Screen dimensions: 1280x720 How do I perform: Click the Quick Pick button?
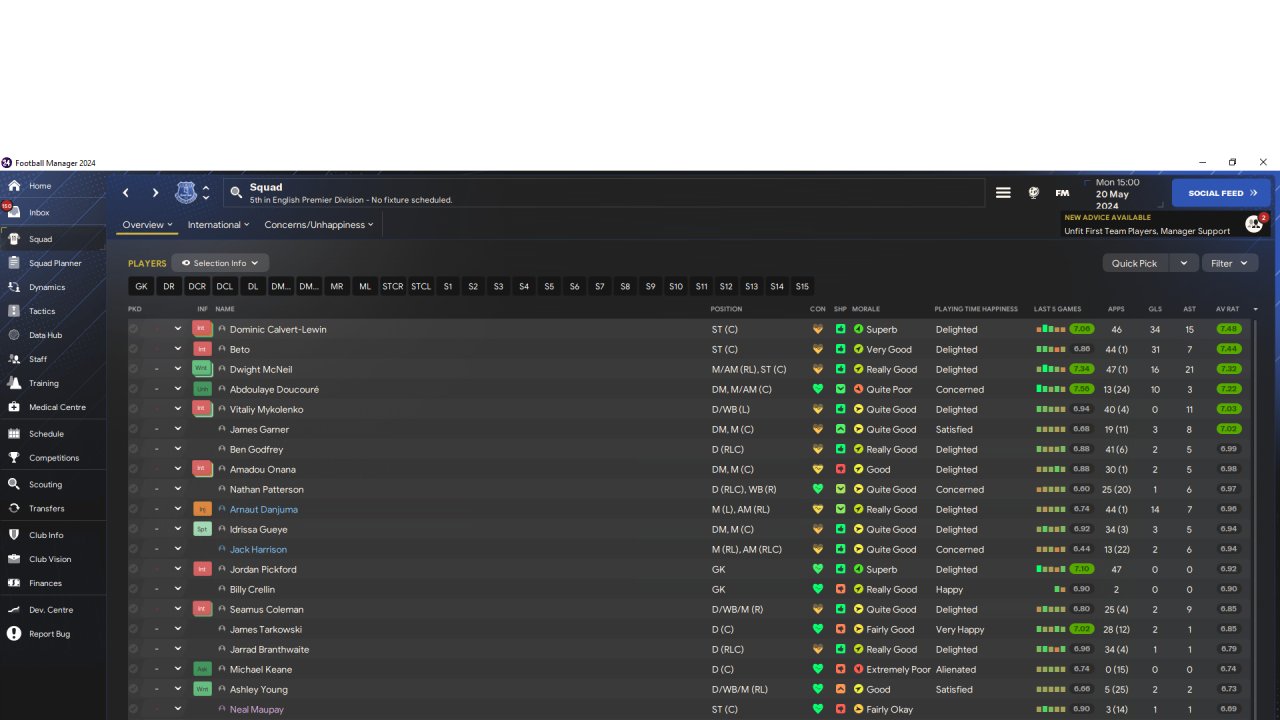click(1134, 263)
